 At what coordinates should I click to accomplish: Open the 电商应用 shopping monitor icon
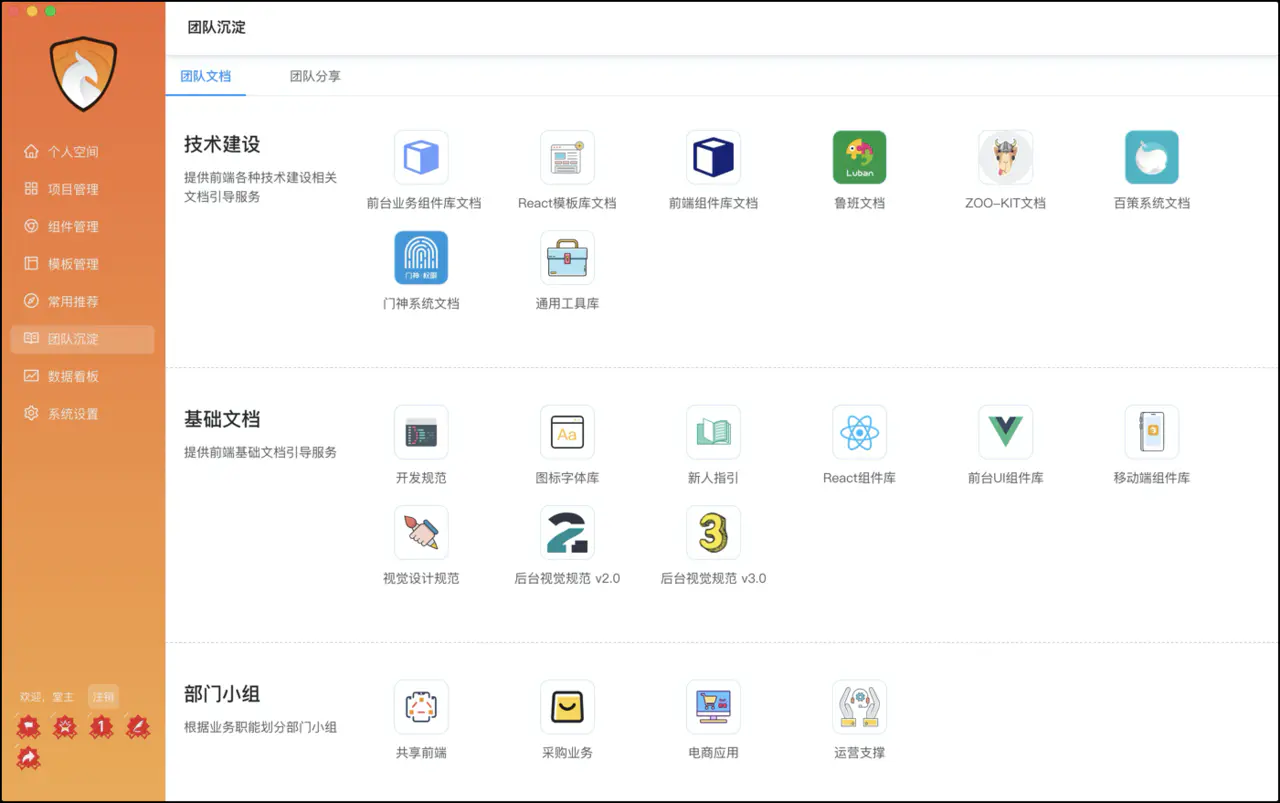coord(713,707)
